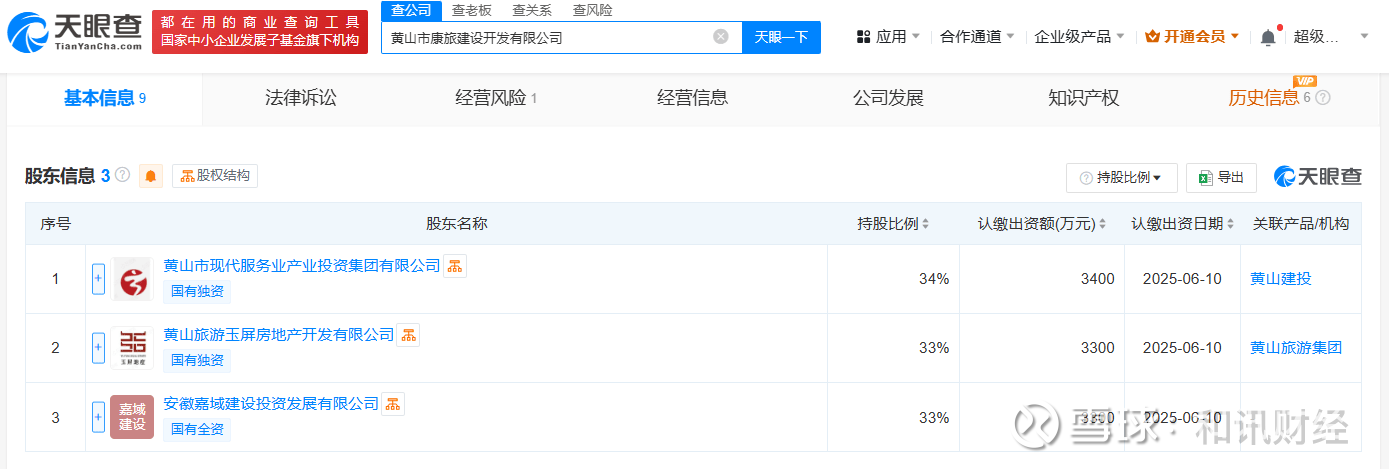Click the 天眼一下 search button
The image size is (1389, 469).
click(781, 37)
